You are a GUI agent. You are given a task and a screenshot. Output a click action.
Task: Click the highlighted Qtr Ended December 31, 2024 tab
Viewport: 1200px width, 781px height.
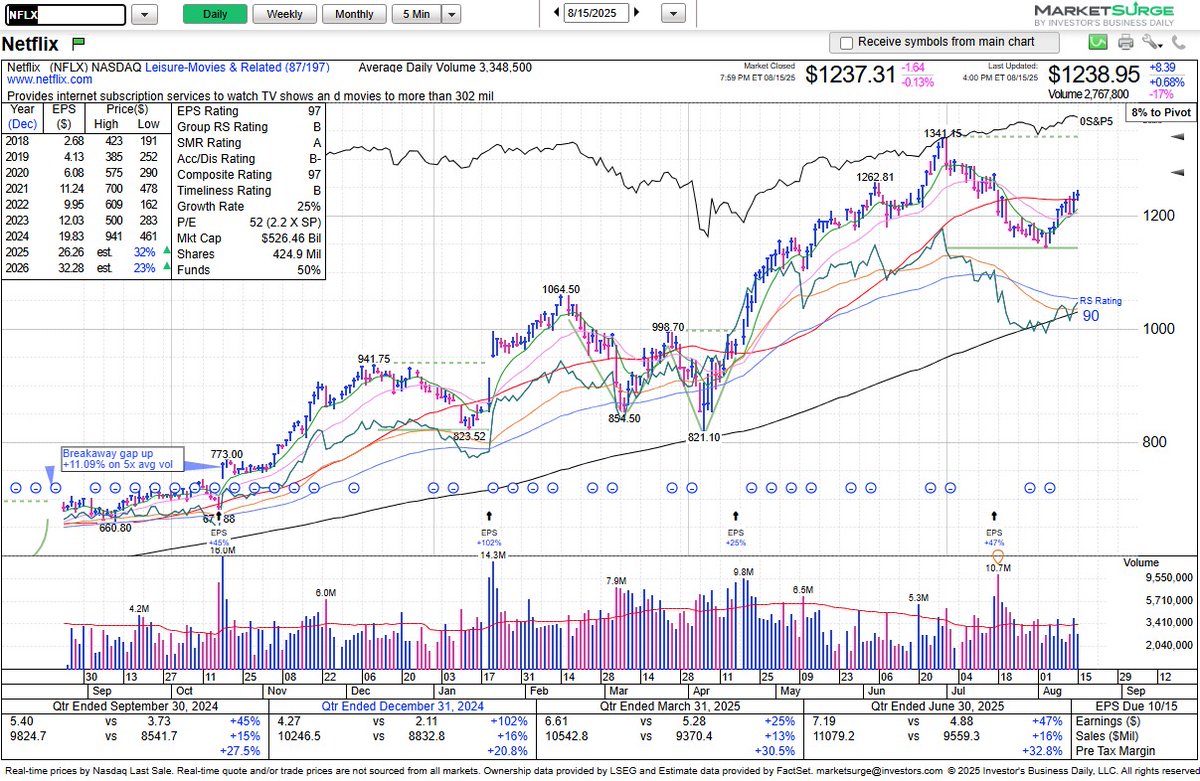coord(402,706)
